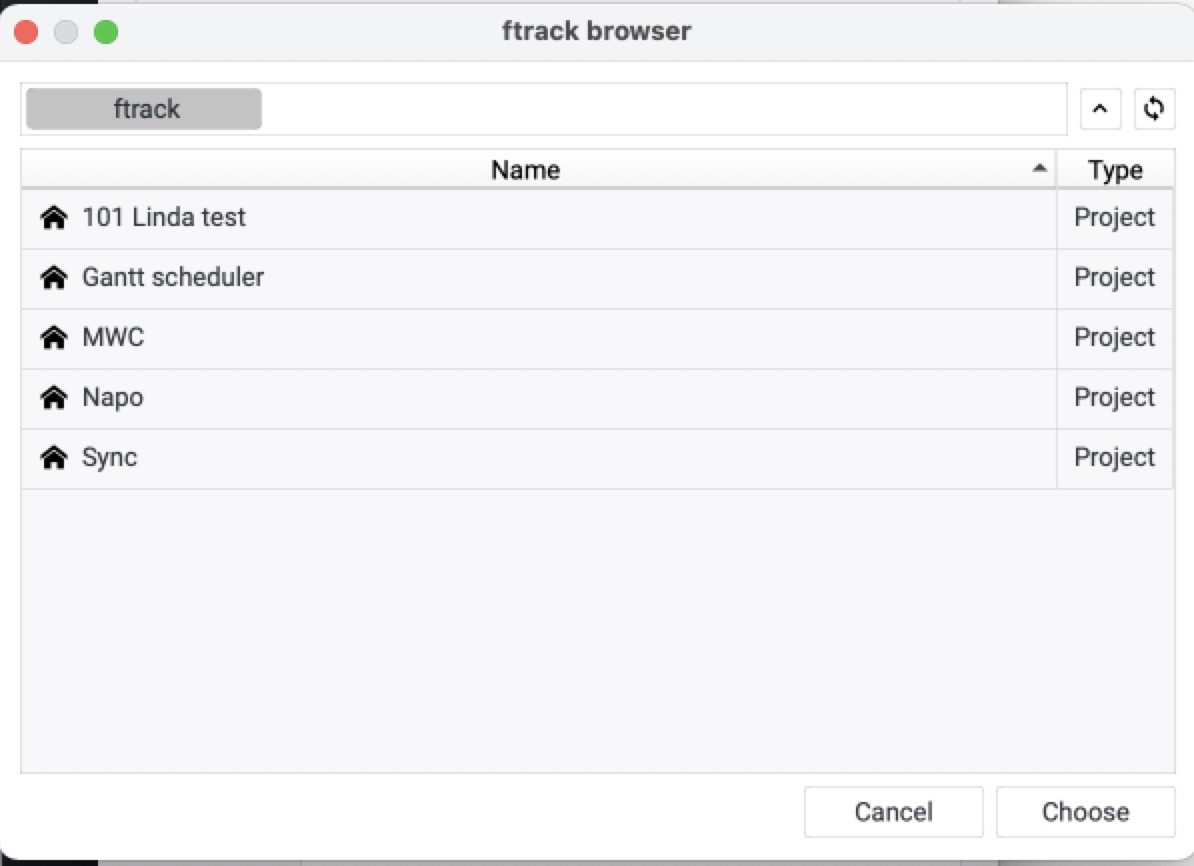Viewport: 1194px width, 866px height.
Task: Click the home icon beside Gantt scheduler
Action: (x=55, y=277)
